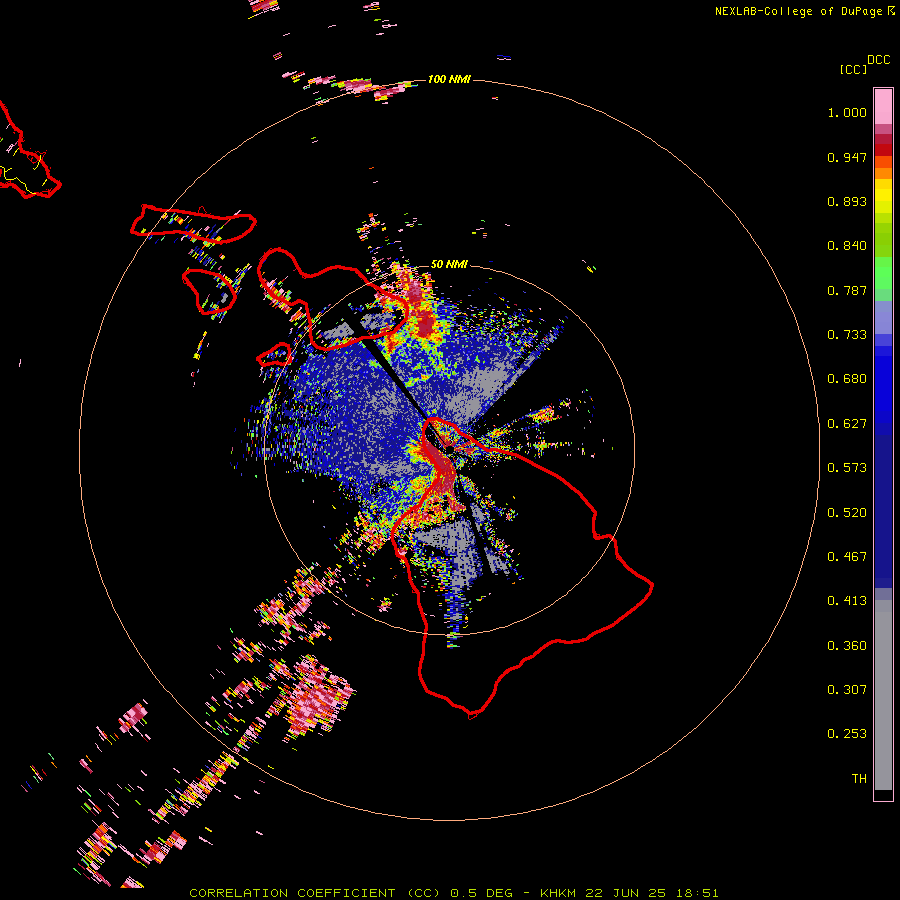This screenshot has width=900, height=900.
Task: Click the 0.360 scale value
Action: [x=847, y=646]
